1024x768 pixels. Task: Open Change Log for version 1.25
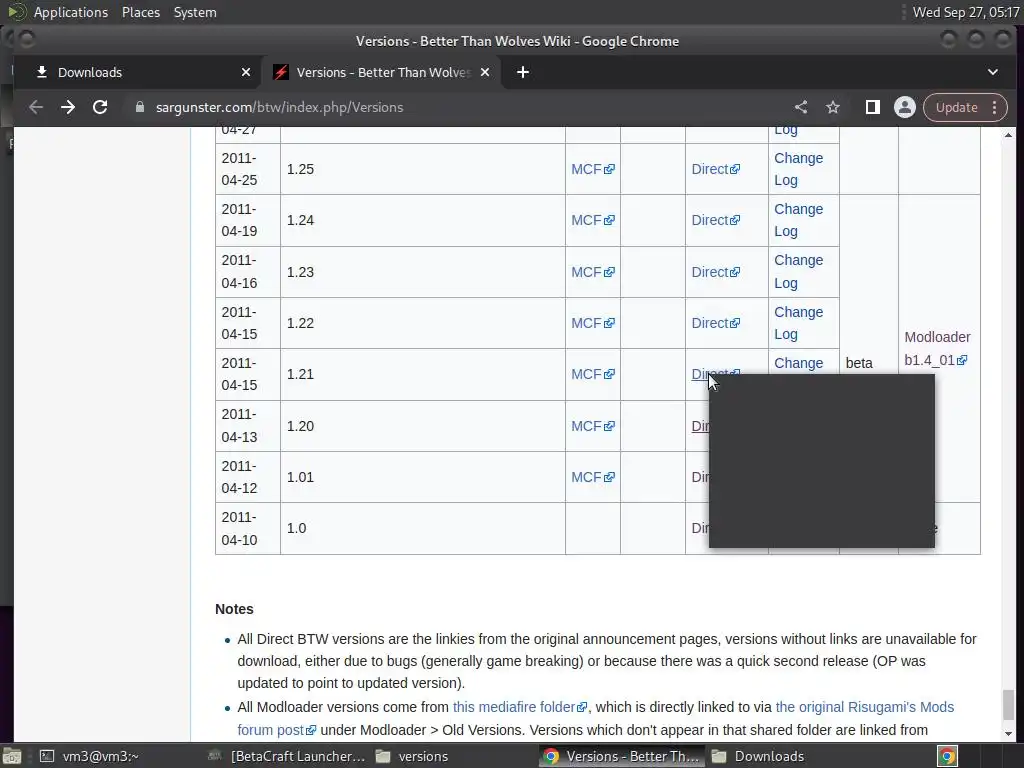(798, 169)
